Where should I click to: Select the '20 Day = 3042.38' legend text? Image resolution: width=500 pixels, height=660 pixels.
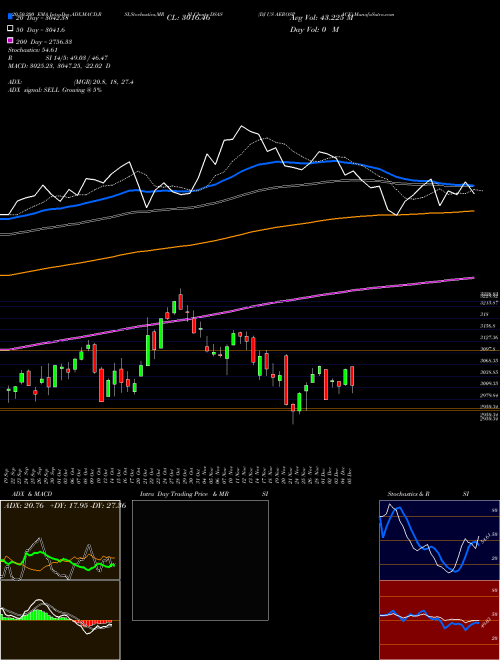(42, 18)
